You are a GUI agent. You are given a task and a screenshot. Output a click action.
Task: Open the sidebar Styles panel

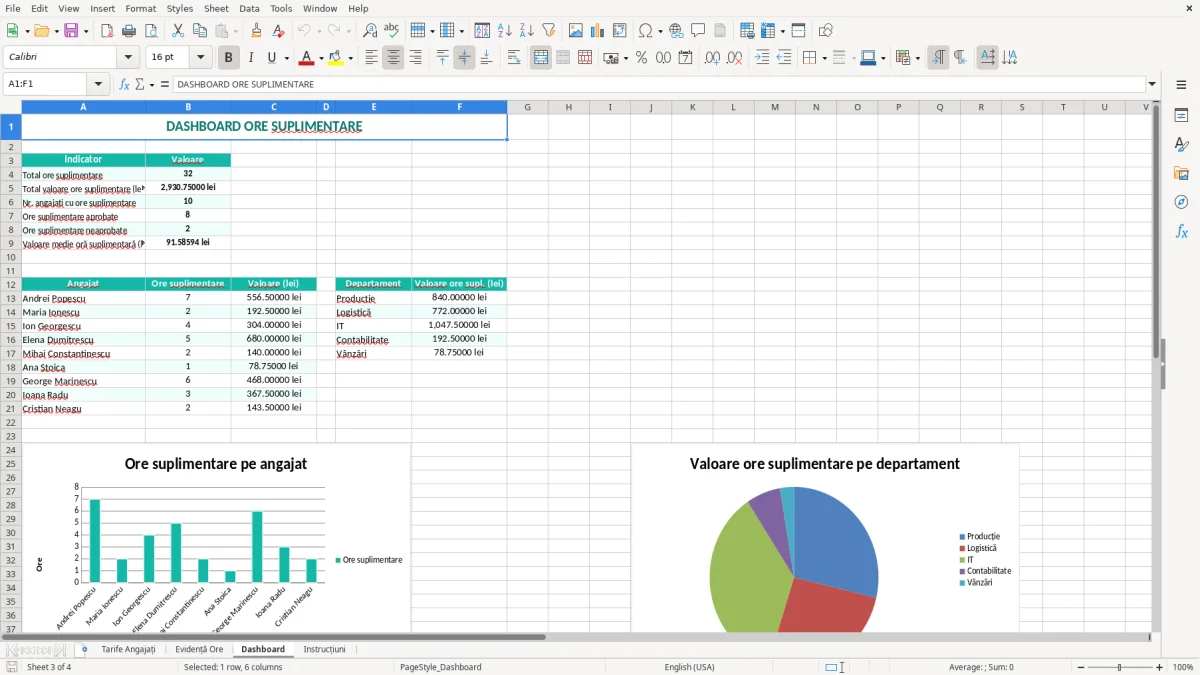(x=1181, y=145)
